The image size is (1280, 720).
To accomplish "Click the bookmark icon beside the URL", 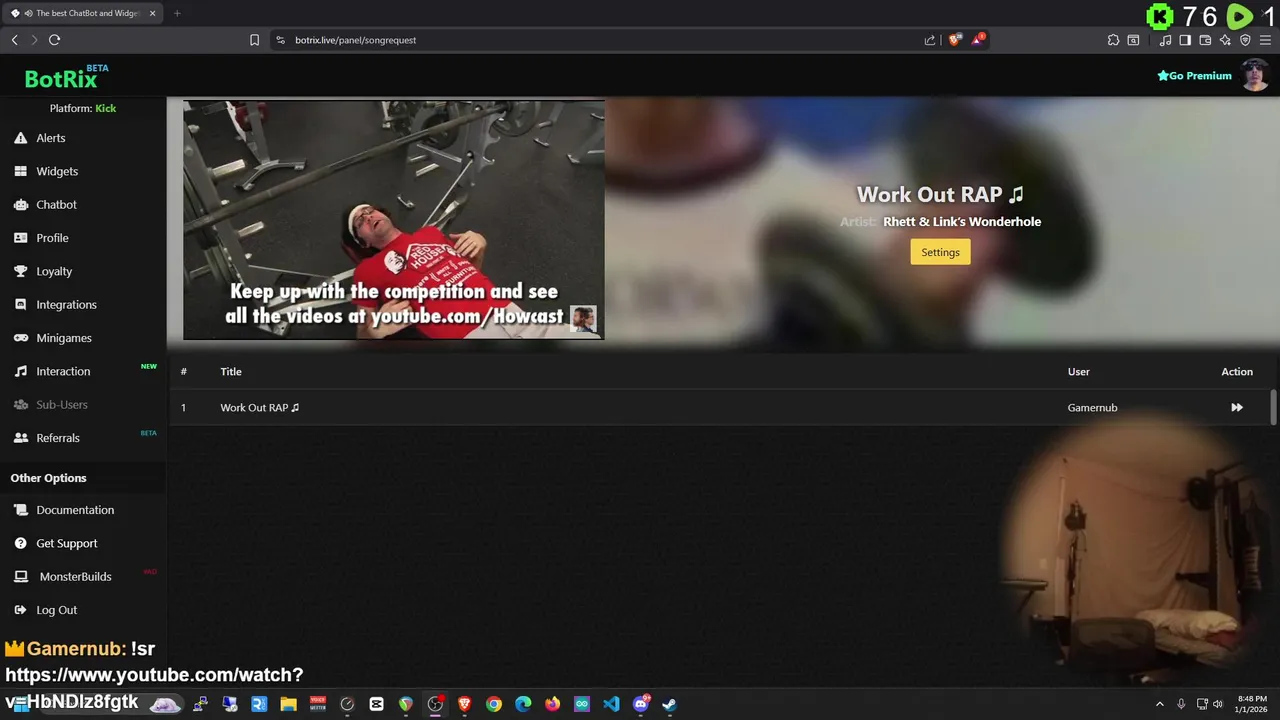I will [254, 40].
